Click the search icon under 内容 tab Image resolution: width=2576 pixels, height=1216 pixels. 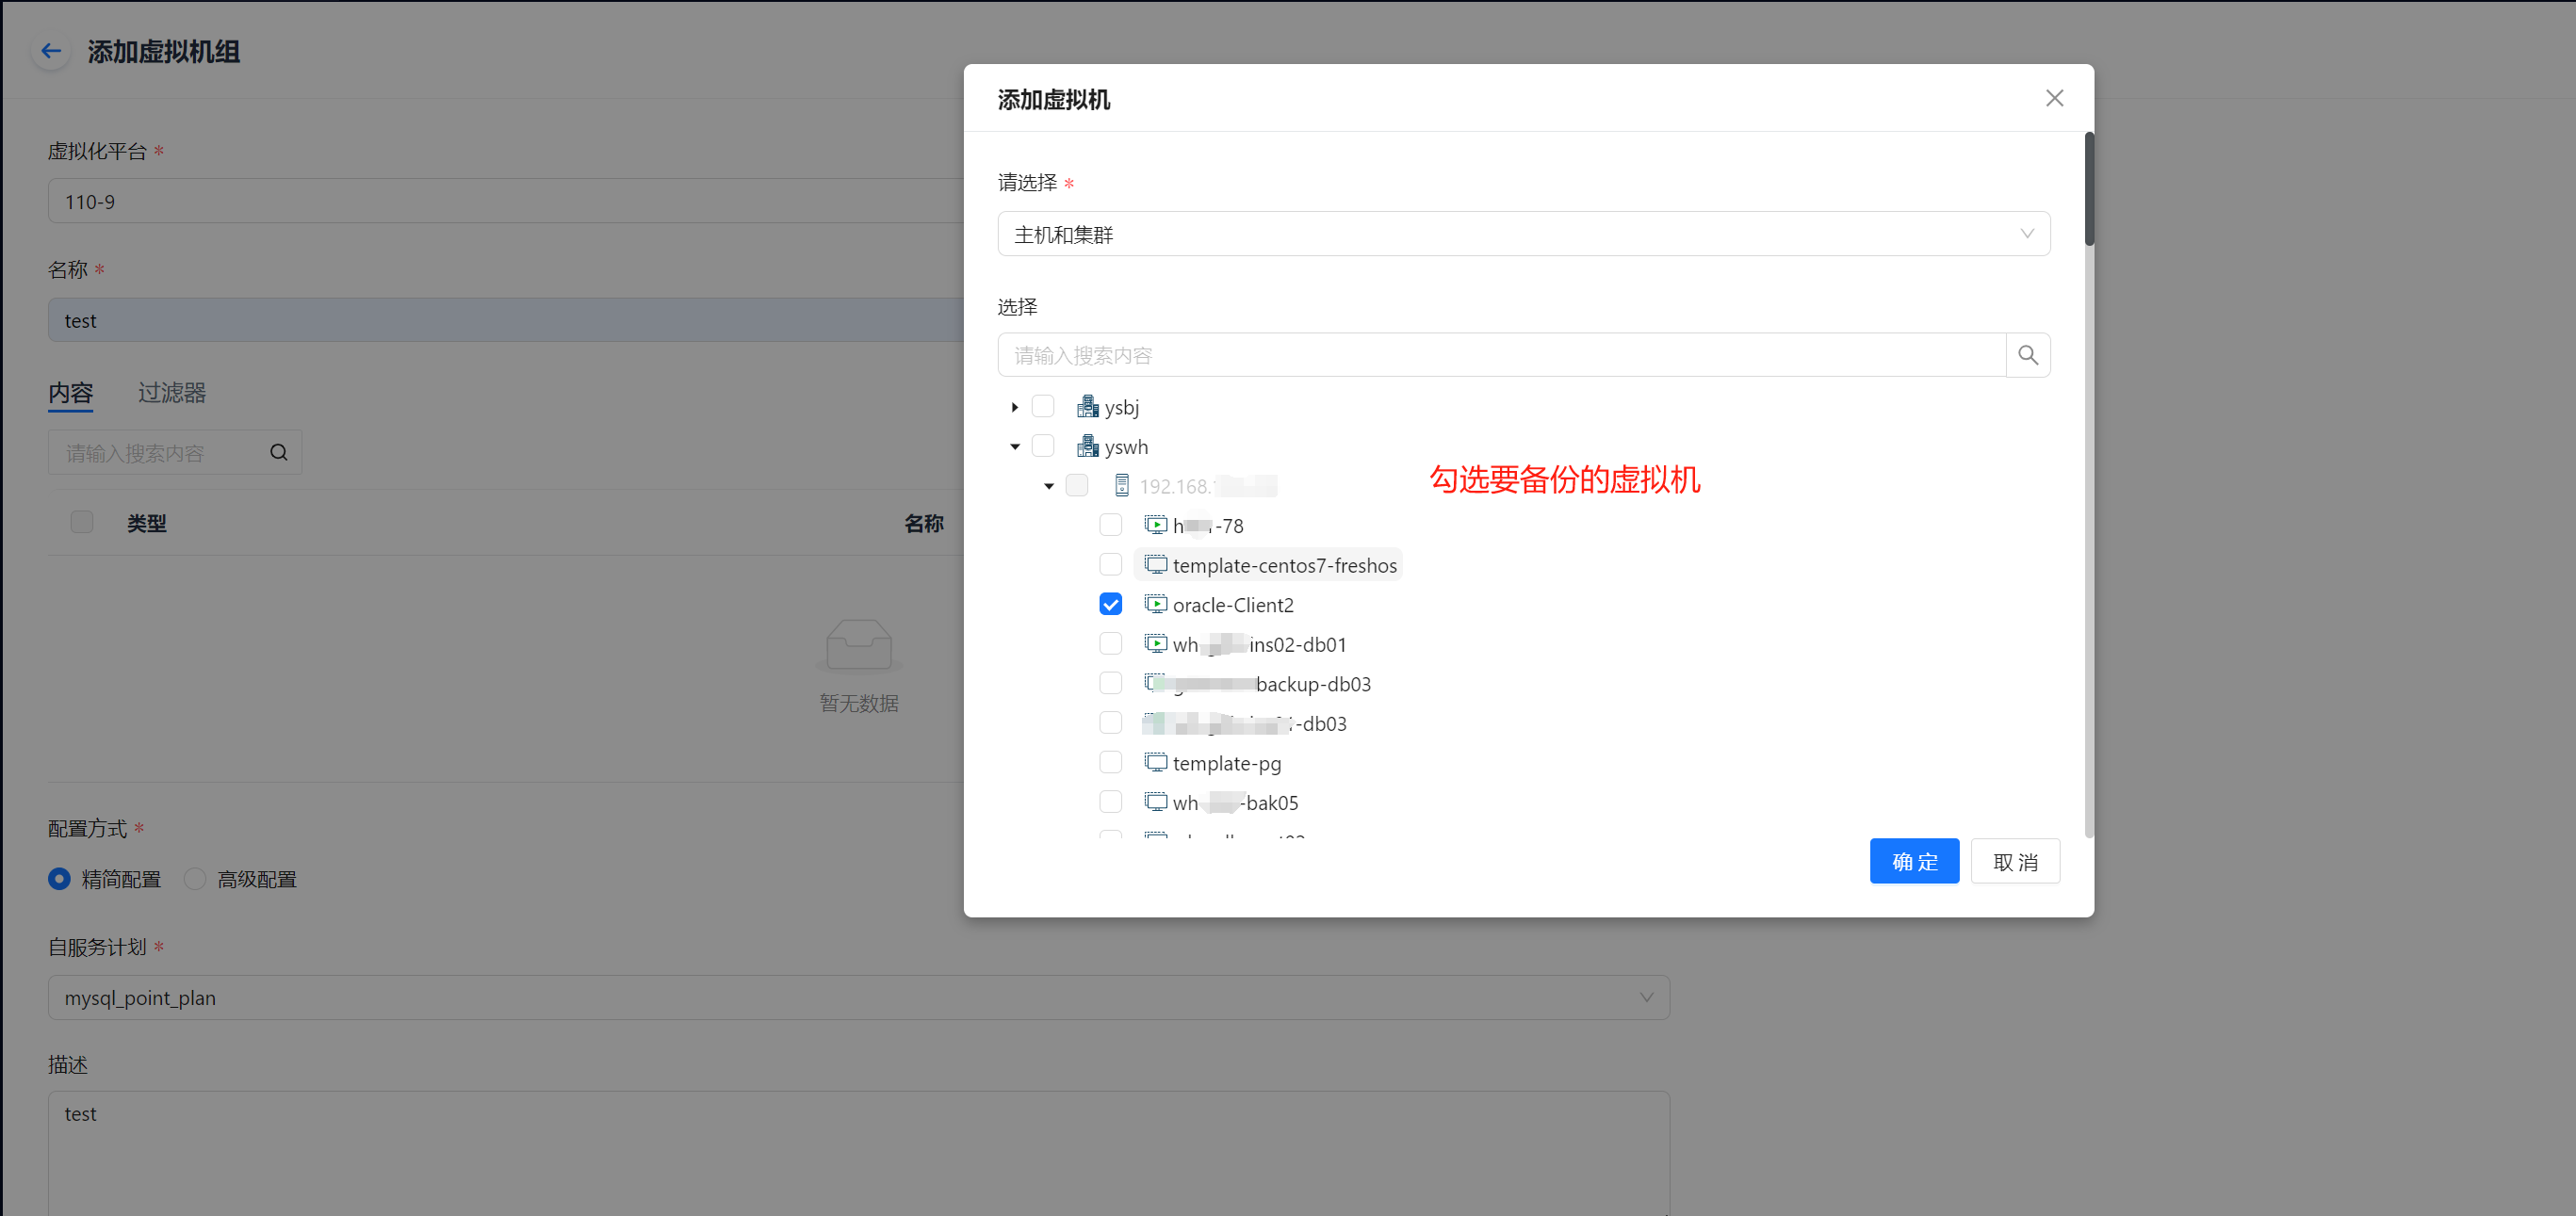[x=279, y=453]
